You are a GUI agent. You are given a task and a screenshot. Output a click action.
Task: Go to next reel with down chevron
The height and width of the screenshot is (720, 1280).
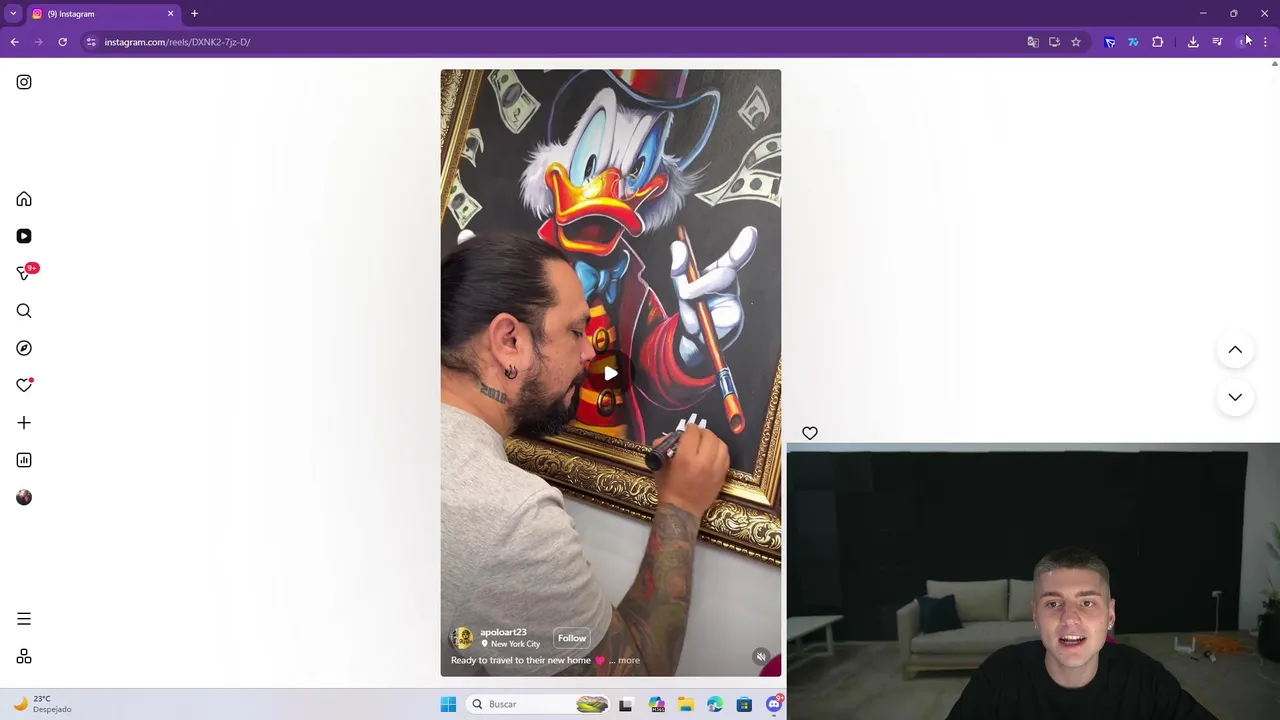click(1235, 397)
